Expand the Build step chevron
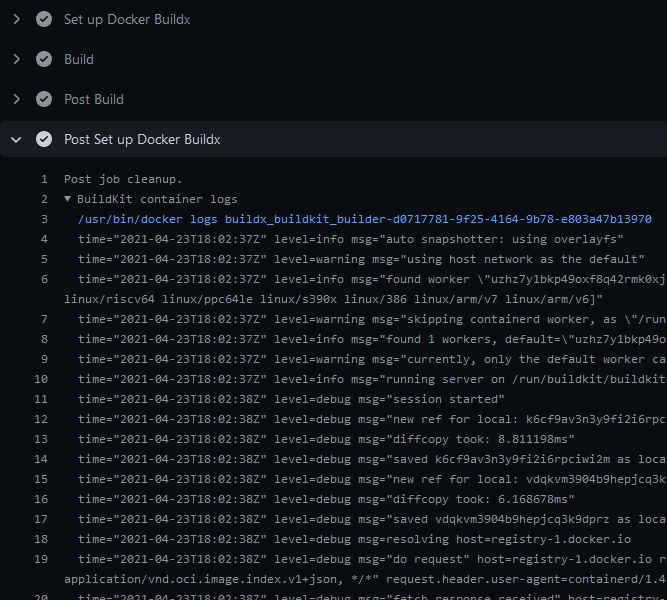Image resolution: width=667 pixels, height=600 pixels. [x=16, y=59]
